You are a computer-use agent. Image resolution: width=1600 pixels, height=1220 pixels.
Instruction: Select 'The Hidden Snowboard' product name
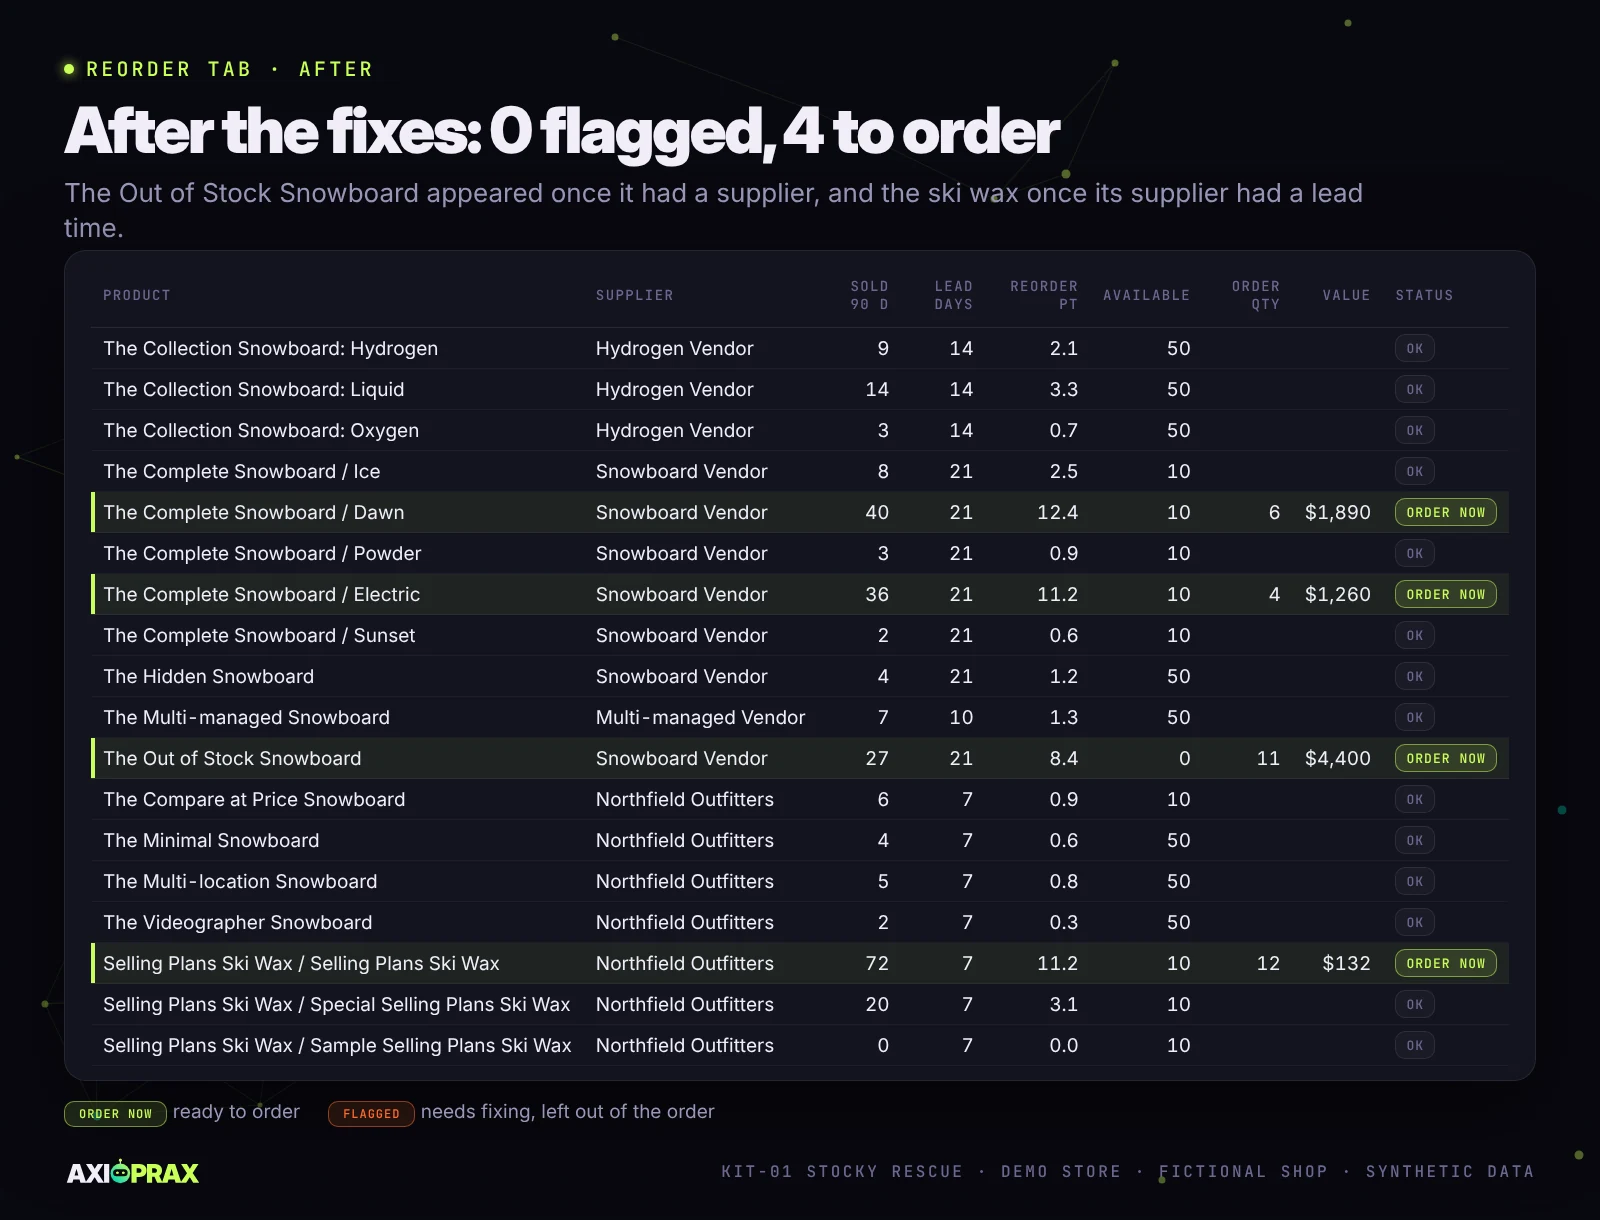tap(208, 676)
